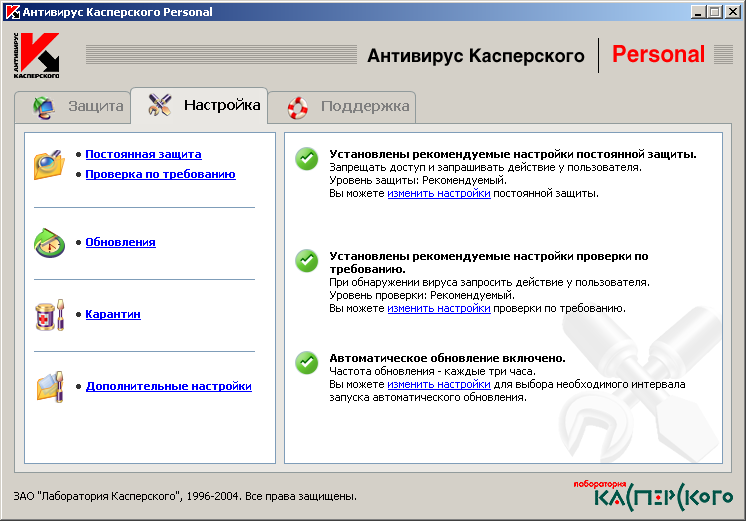Click the Настройка tab crossed tools icon
This screenshot has height=521, width=746.
(159, 105)
